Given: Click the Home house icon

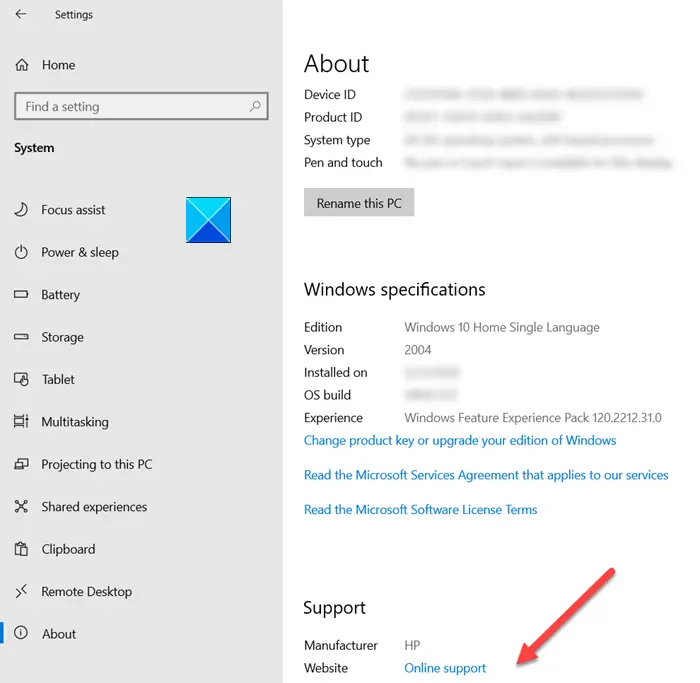Looking at the screenshot, I should pos(22,65).
